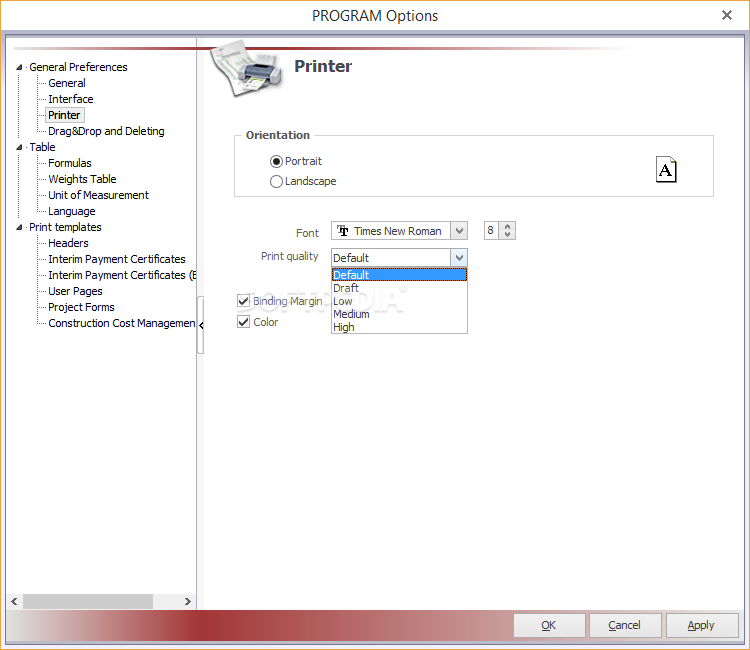Open the Project Forms tree item
The image size is (750, 650).
tap(81, 307)
